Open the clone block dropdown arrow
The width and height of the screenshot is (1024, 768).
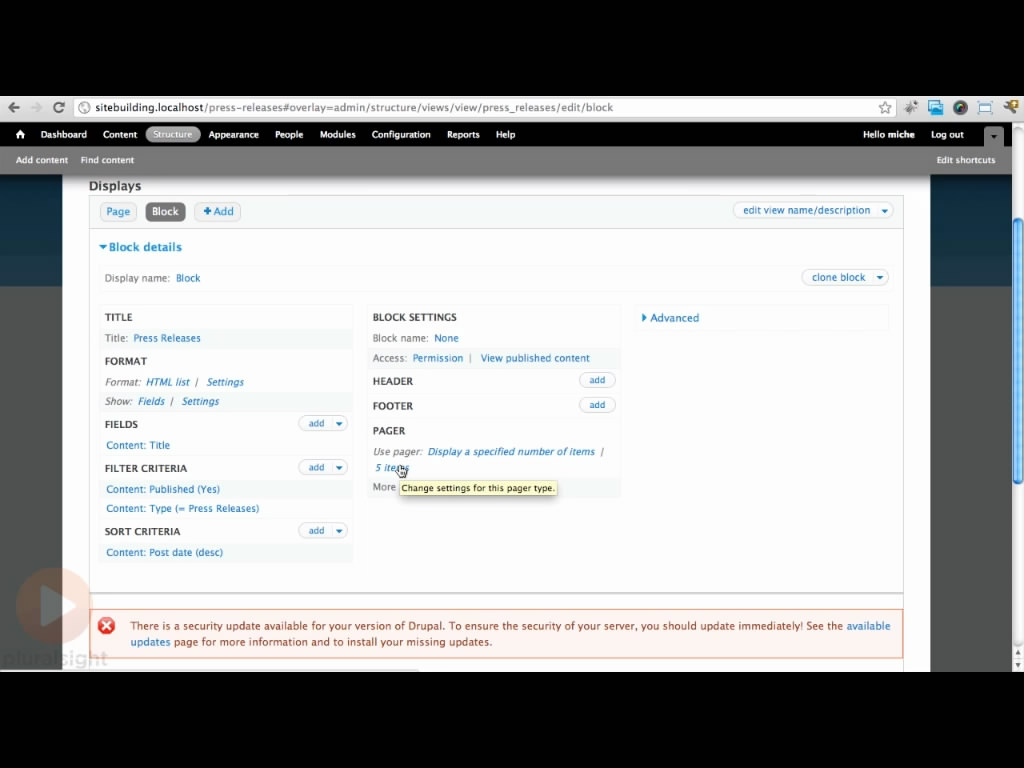tap(880, 278)
